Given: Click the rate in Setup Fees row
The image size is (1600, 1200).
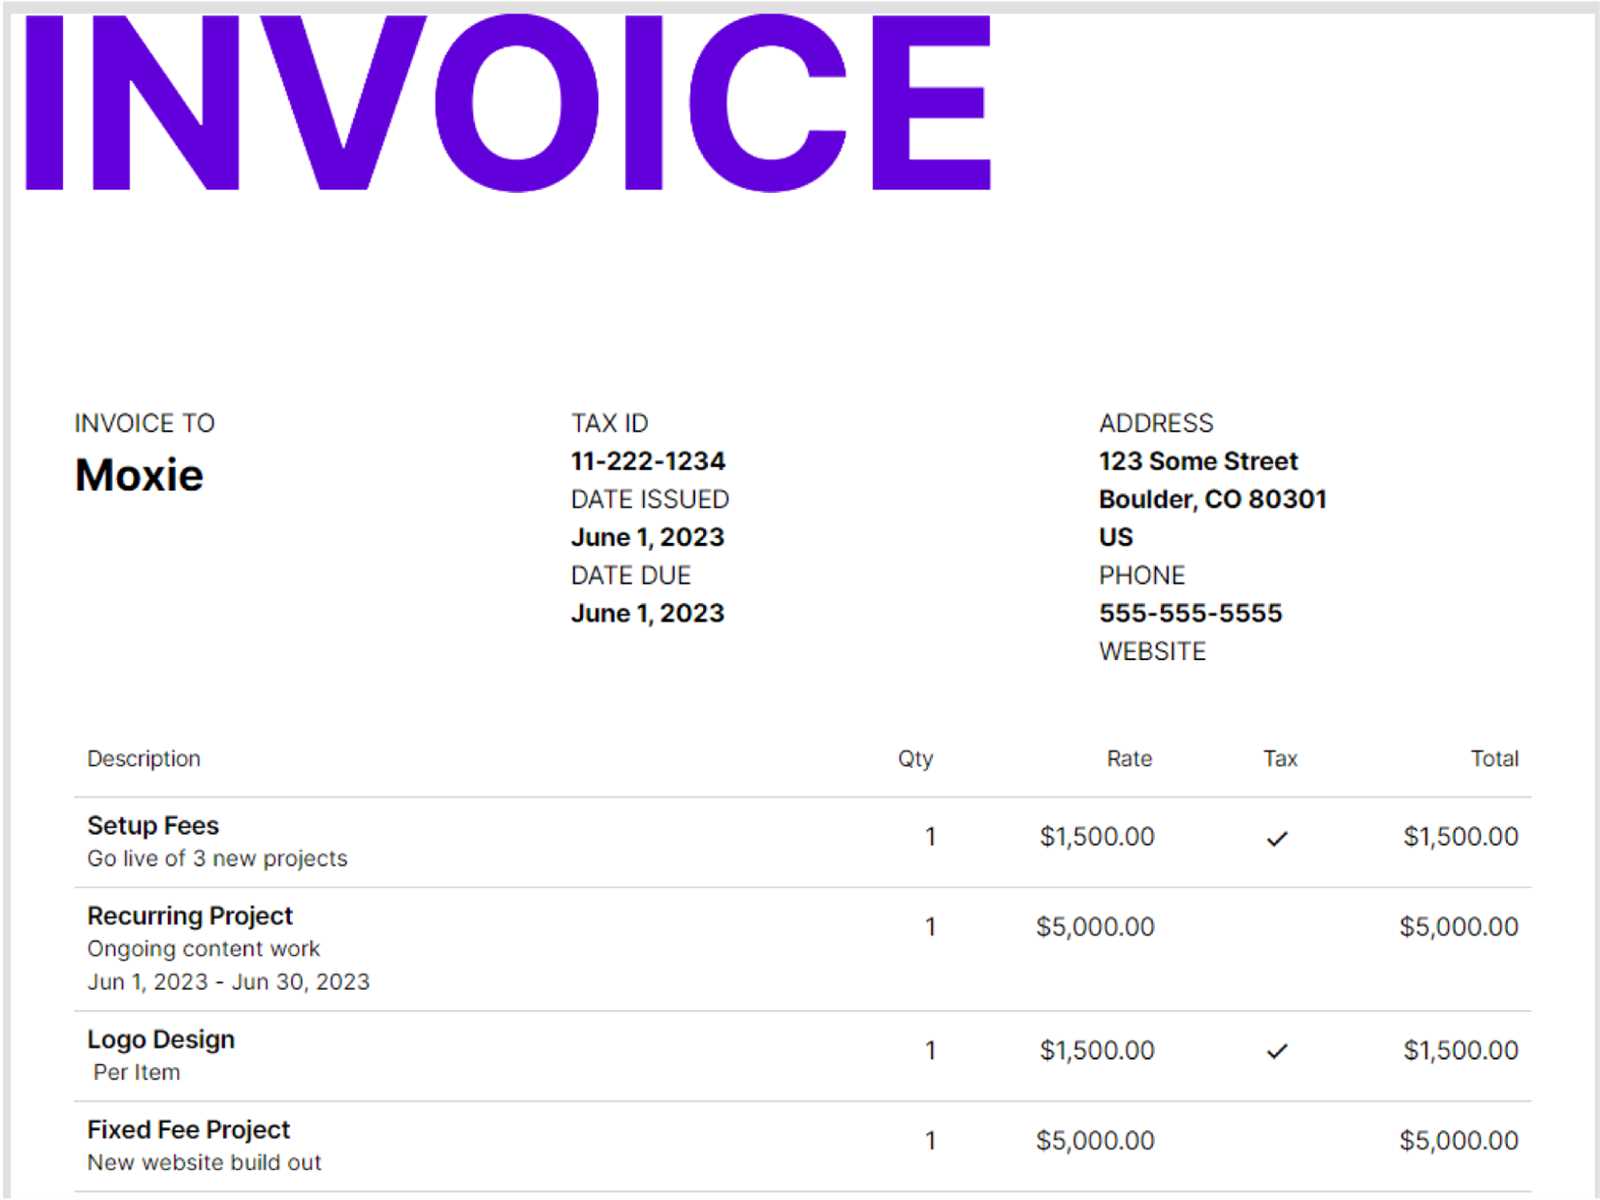Looking at the screenshot, I should pos(1097,837).
